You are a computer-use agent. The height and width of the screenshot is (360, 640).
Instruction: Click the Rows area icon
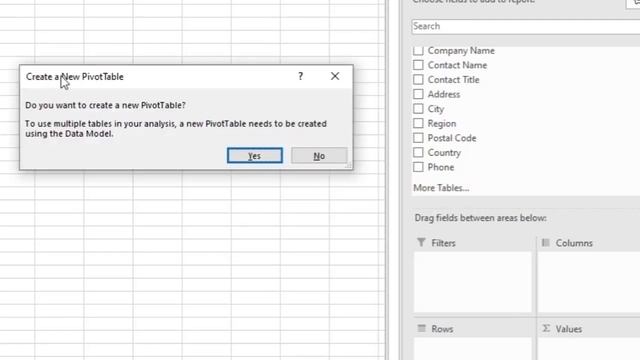coord(422,328)
